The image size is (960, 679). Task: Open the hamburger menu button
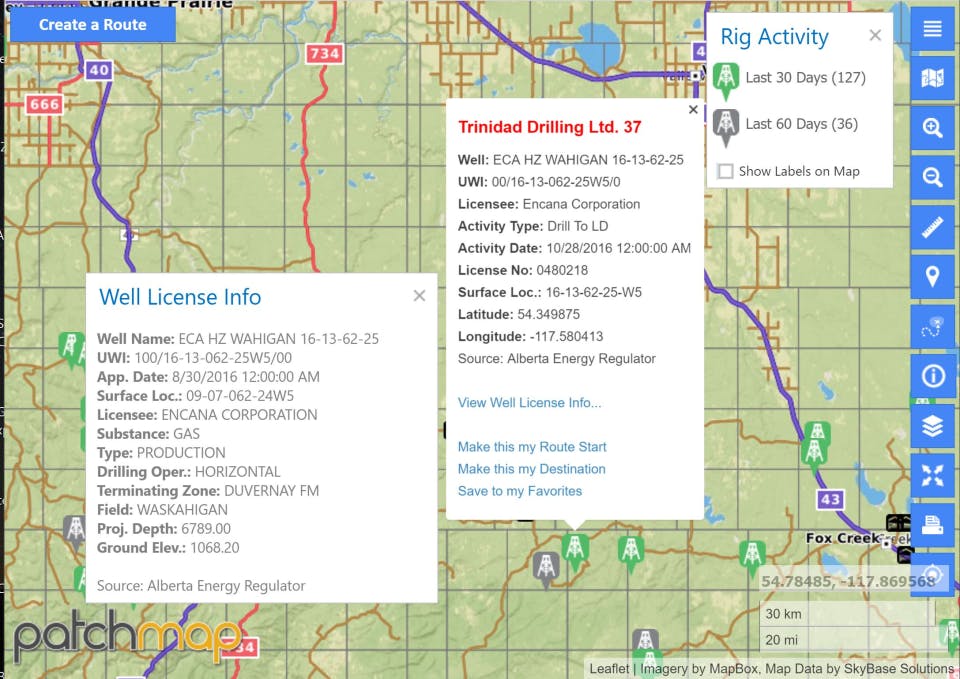932,28
